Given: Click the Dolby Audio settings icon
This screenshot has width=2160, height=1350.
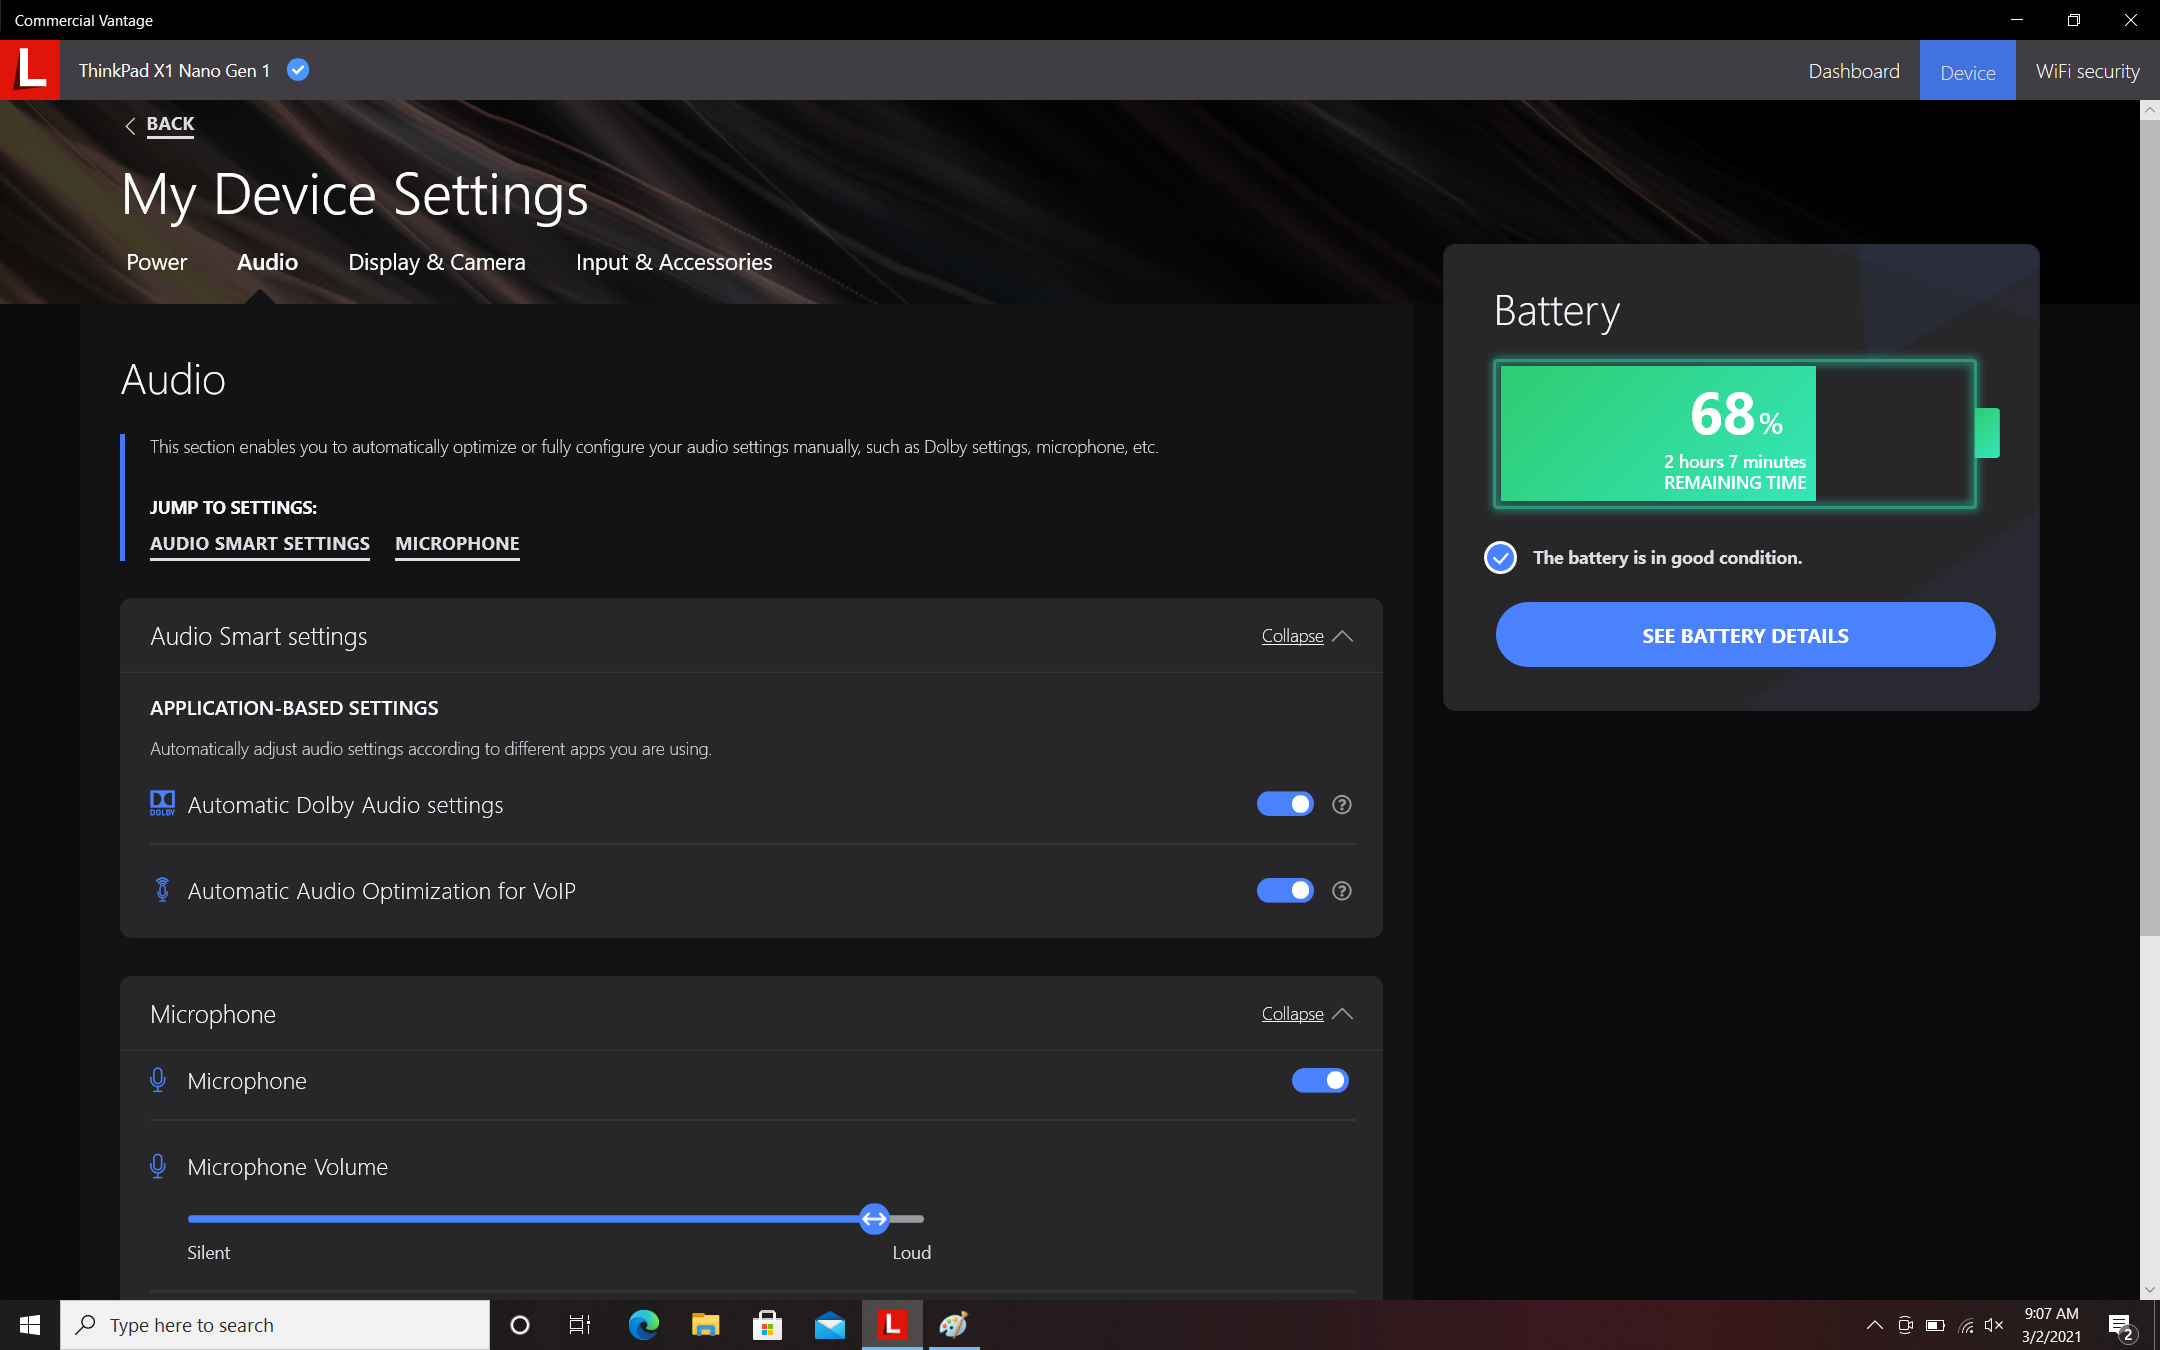Looking at the screenshot, I should 160,803.
